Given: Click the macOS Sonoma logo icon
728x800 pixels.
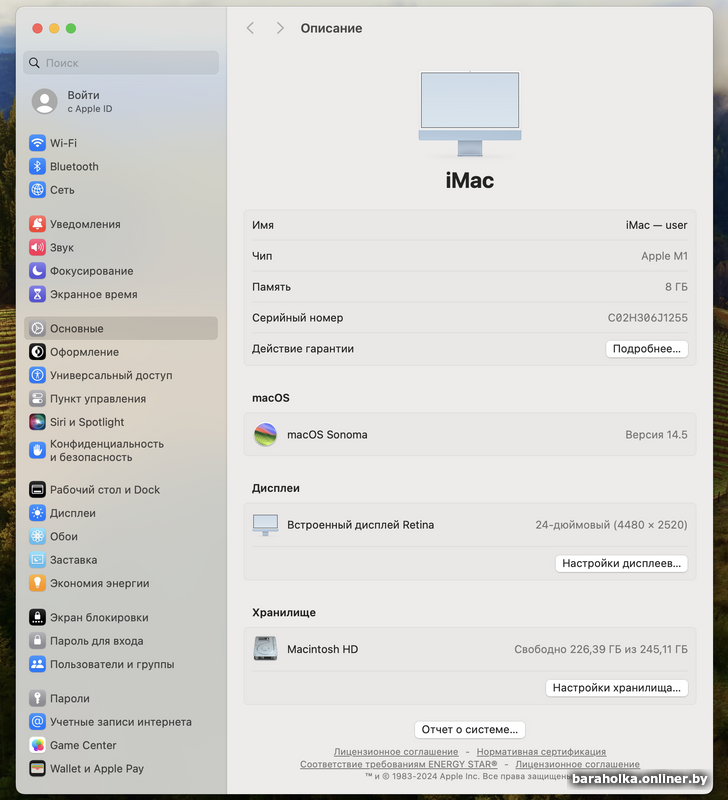Looking at the screenshot, I should pos(265,435).
